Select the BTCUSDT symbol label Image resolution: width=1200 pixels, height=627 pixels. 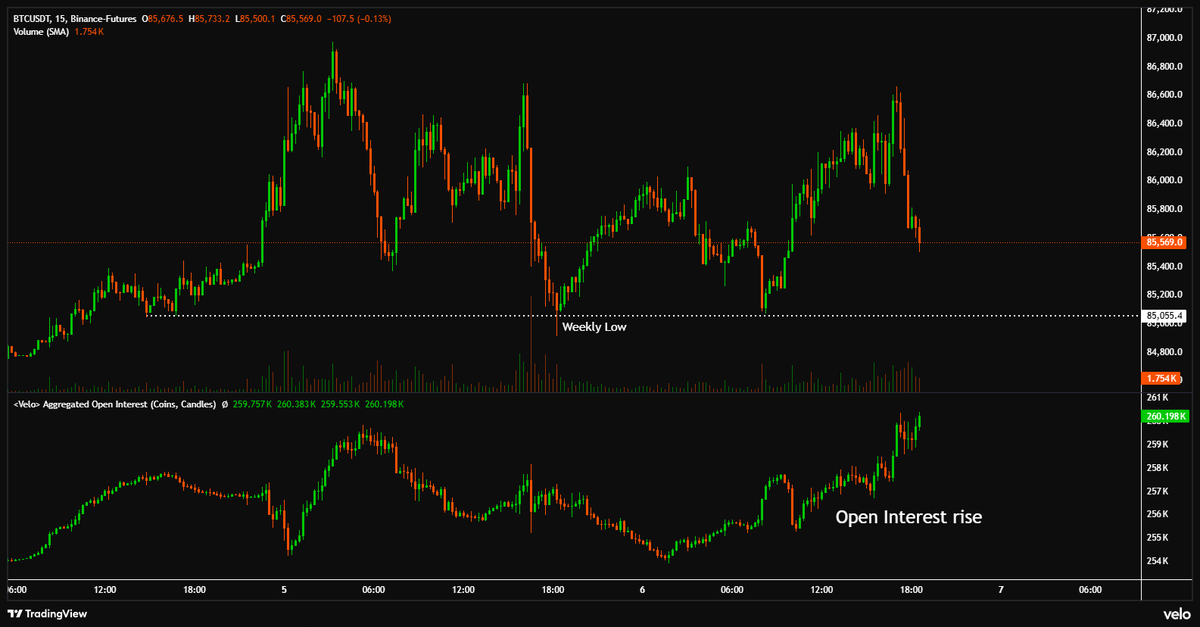click(x=32, y=19)
